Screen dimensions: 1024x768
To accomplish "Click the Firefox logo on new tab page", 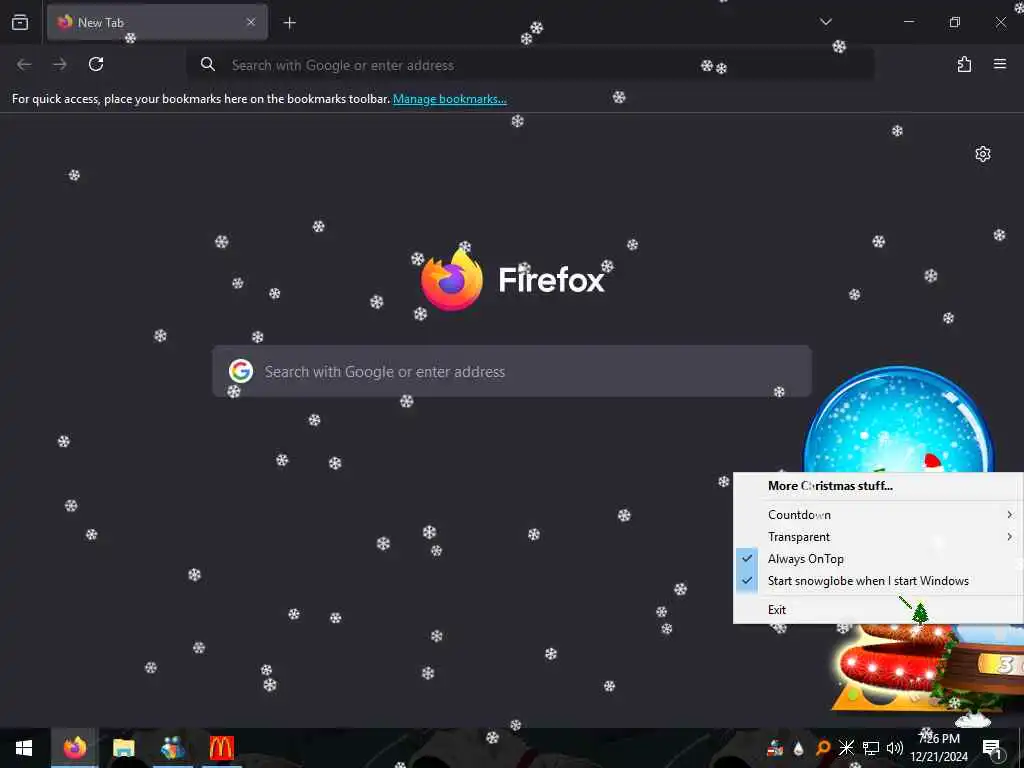I will tap(451, 280).
